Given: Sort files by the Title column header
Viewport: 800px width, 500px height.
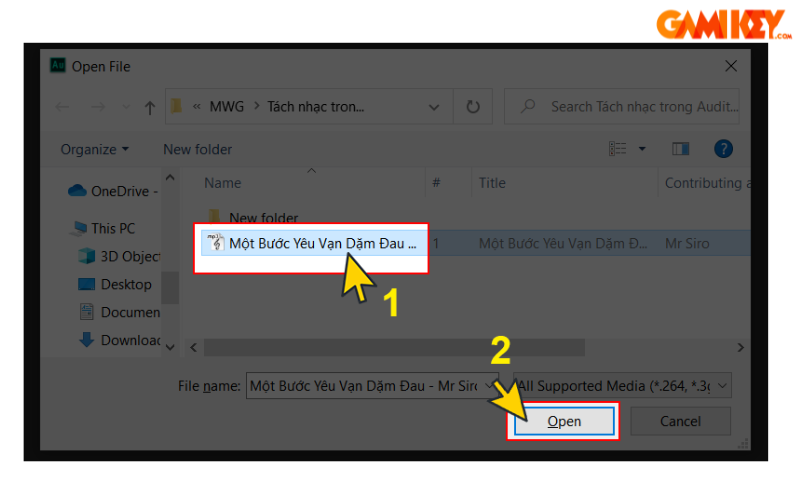Looking at the screenshot, I should pos(492,183).
